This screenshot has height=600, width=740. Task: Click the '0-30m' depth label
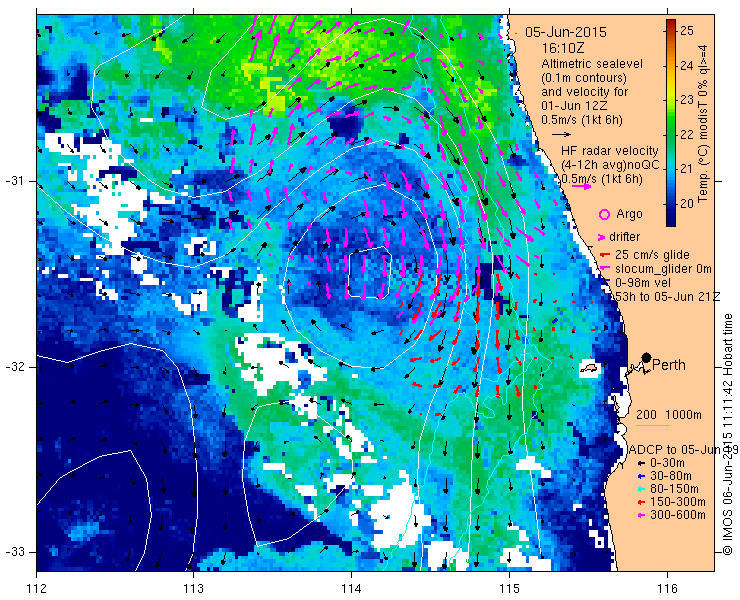667,464
